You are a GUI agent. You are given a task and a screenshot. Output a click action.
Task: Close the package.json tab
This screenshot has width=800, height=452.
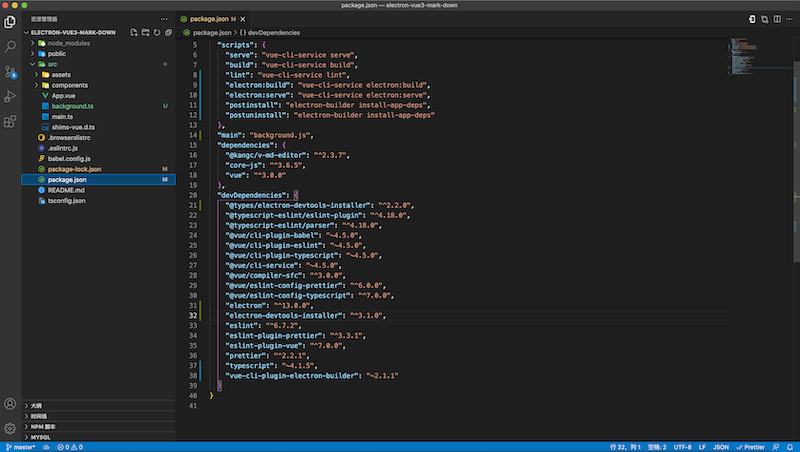243,19
